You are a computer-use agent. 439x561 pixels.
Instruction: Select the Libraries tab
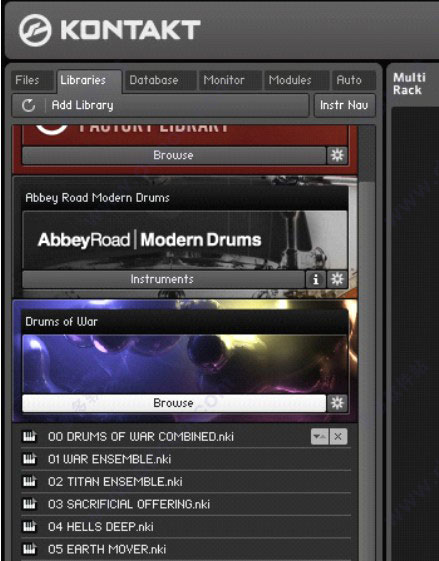point(89,81)
